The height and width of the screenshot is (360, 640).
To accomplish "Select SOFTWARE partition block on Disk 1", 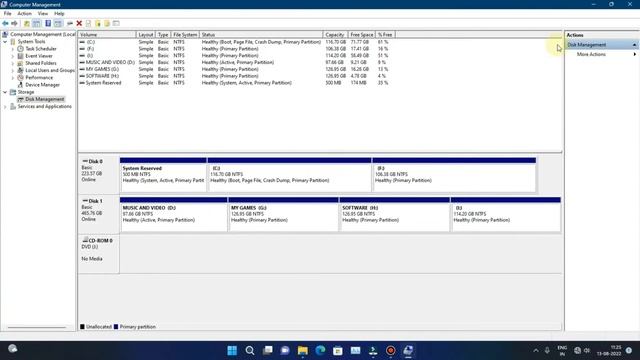I will (x=394, y=214).
